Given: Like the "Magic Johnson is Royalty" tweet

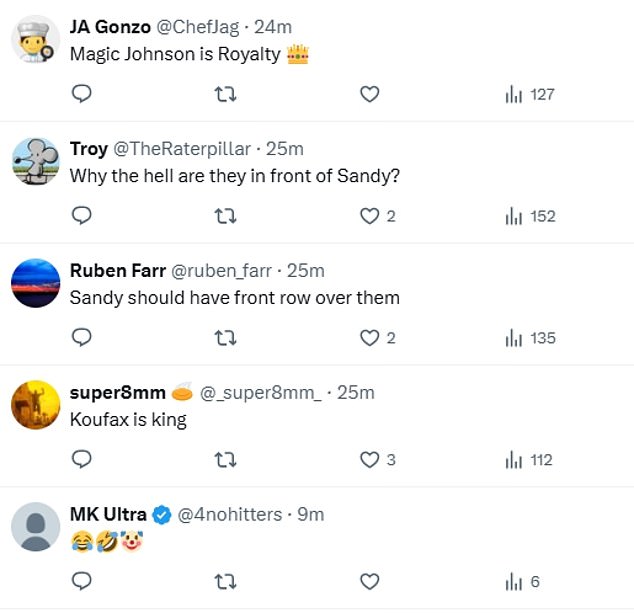Looking at the screenshot, I should click(x=370, y=94).
